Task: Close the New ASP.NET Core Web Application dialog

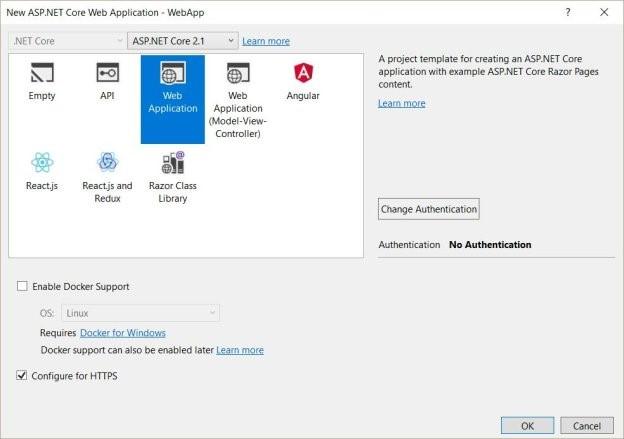Action: pos(604,12)
